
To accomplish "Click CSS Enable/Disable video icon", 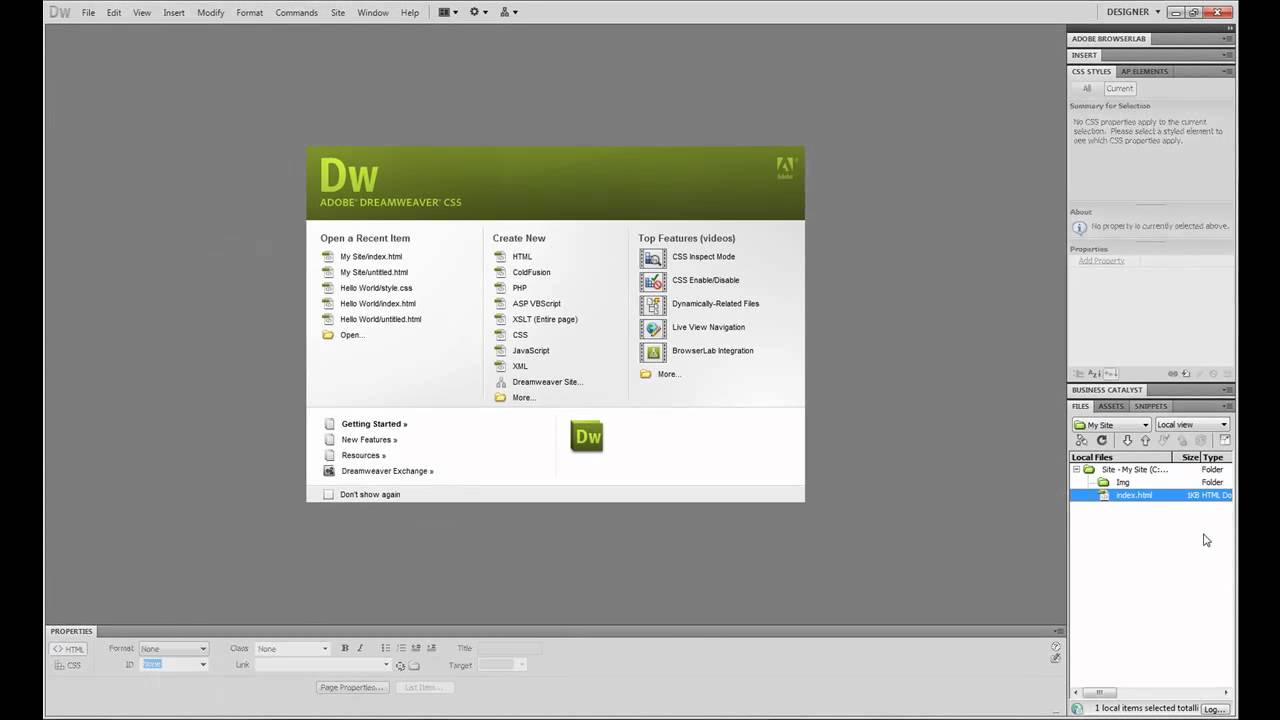I will 653,280.
